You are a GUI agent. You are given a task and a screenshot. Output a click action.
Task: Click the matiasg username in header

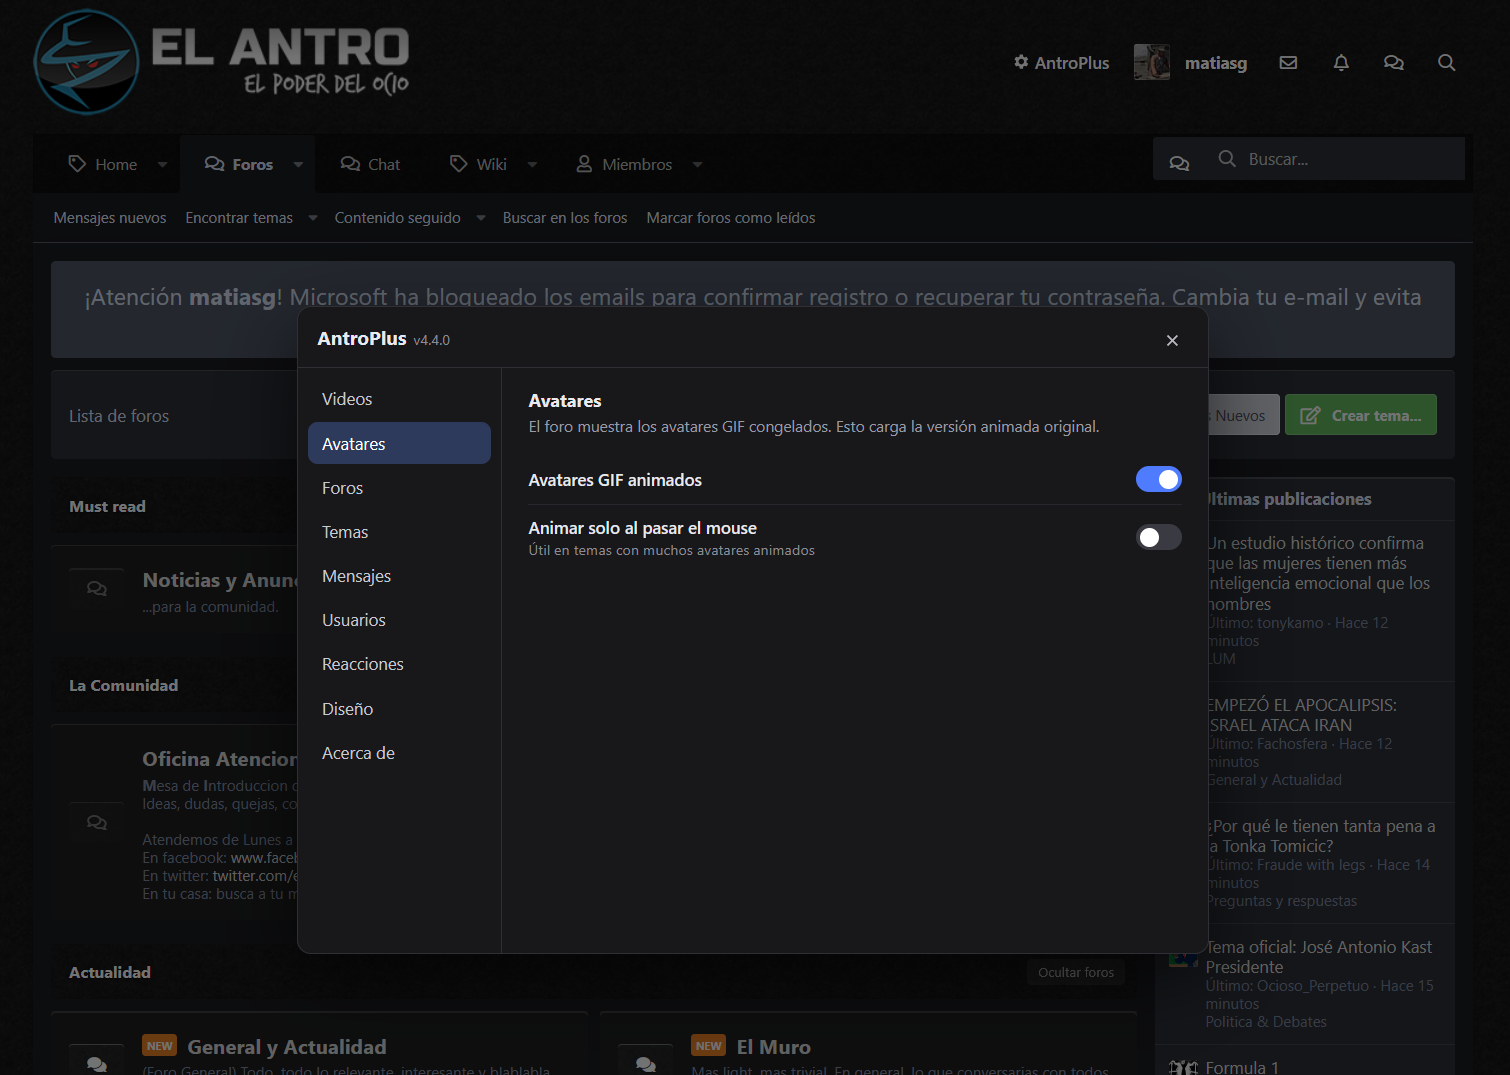1216,63
